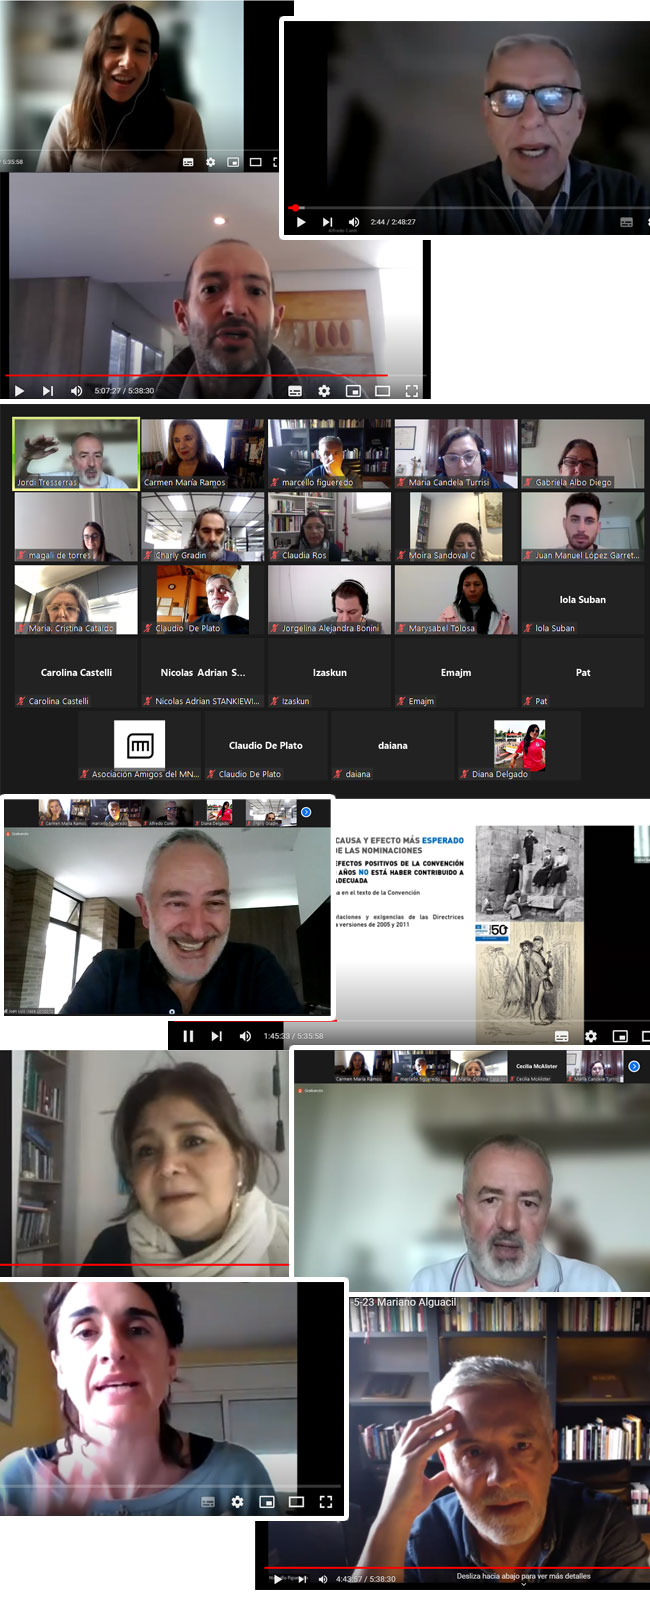
Task: Open miniplayer on the 5:07:27 video
Action: pyautogui.click(x=353, y=391)
